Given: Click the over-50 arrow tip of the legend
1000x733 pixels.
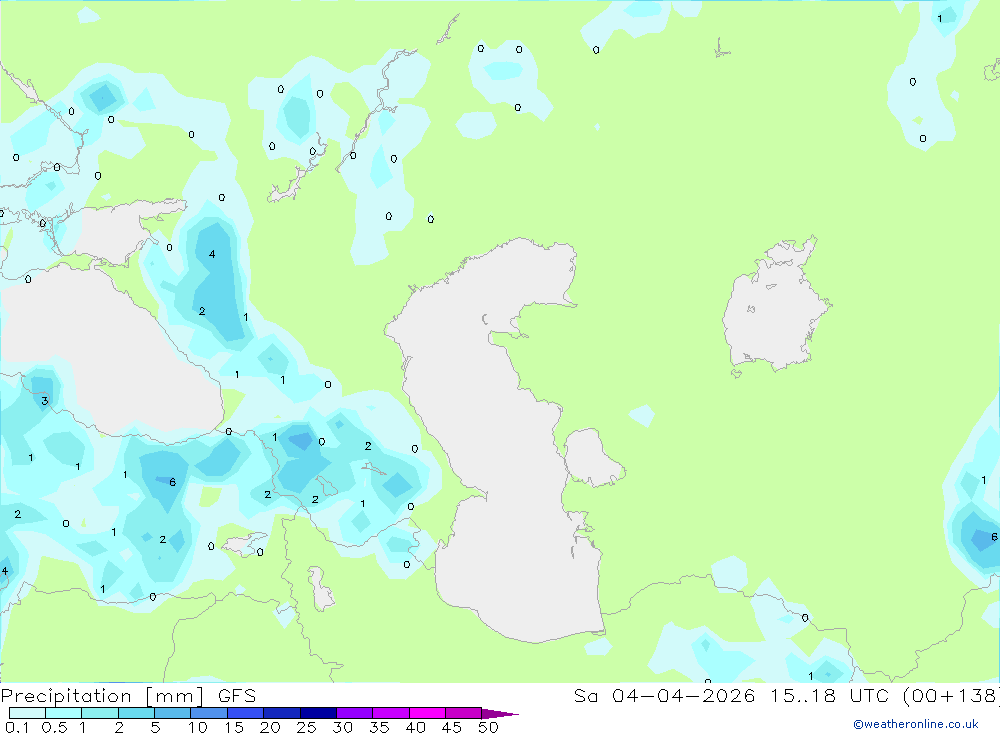Looking at the screenshot, I should click(500, 714).
